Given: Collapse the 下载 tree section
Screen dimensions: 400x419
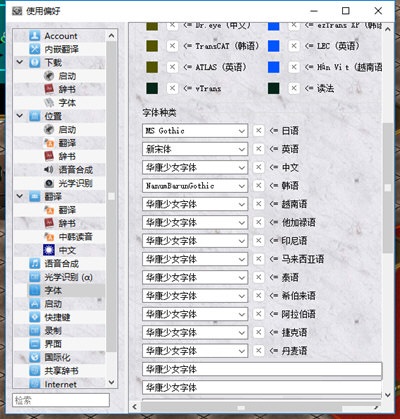Looking at the screenshot, I should (x=20, y=62).
